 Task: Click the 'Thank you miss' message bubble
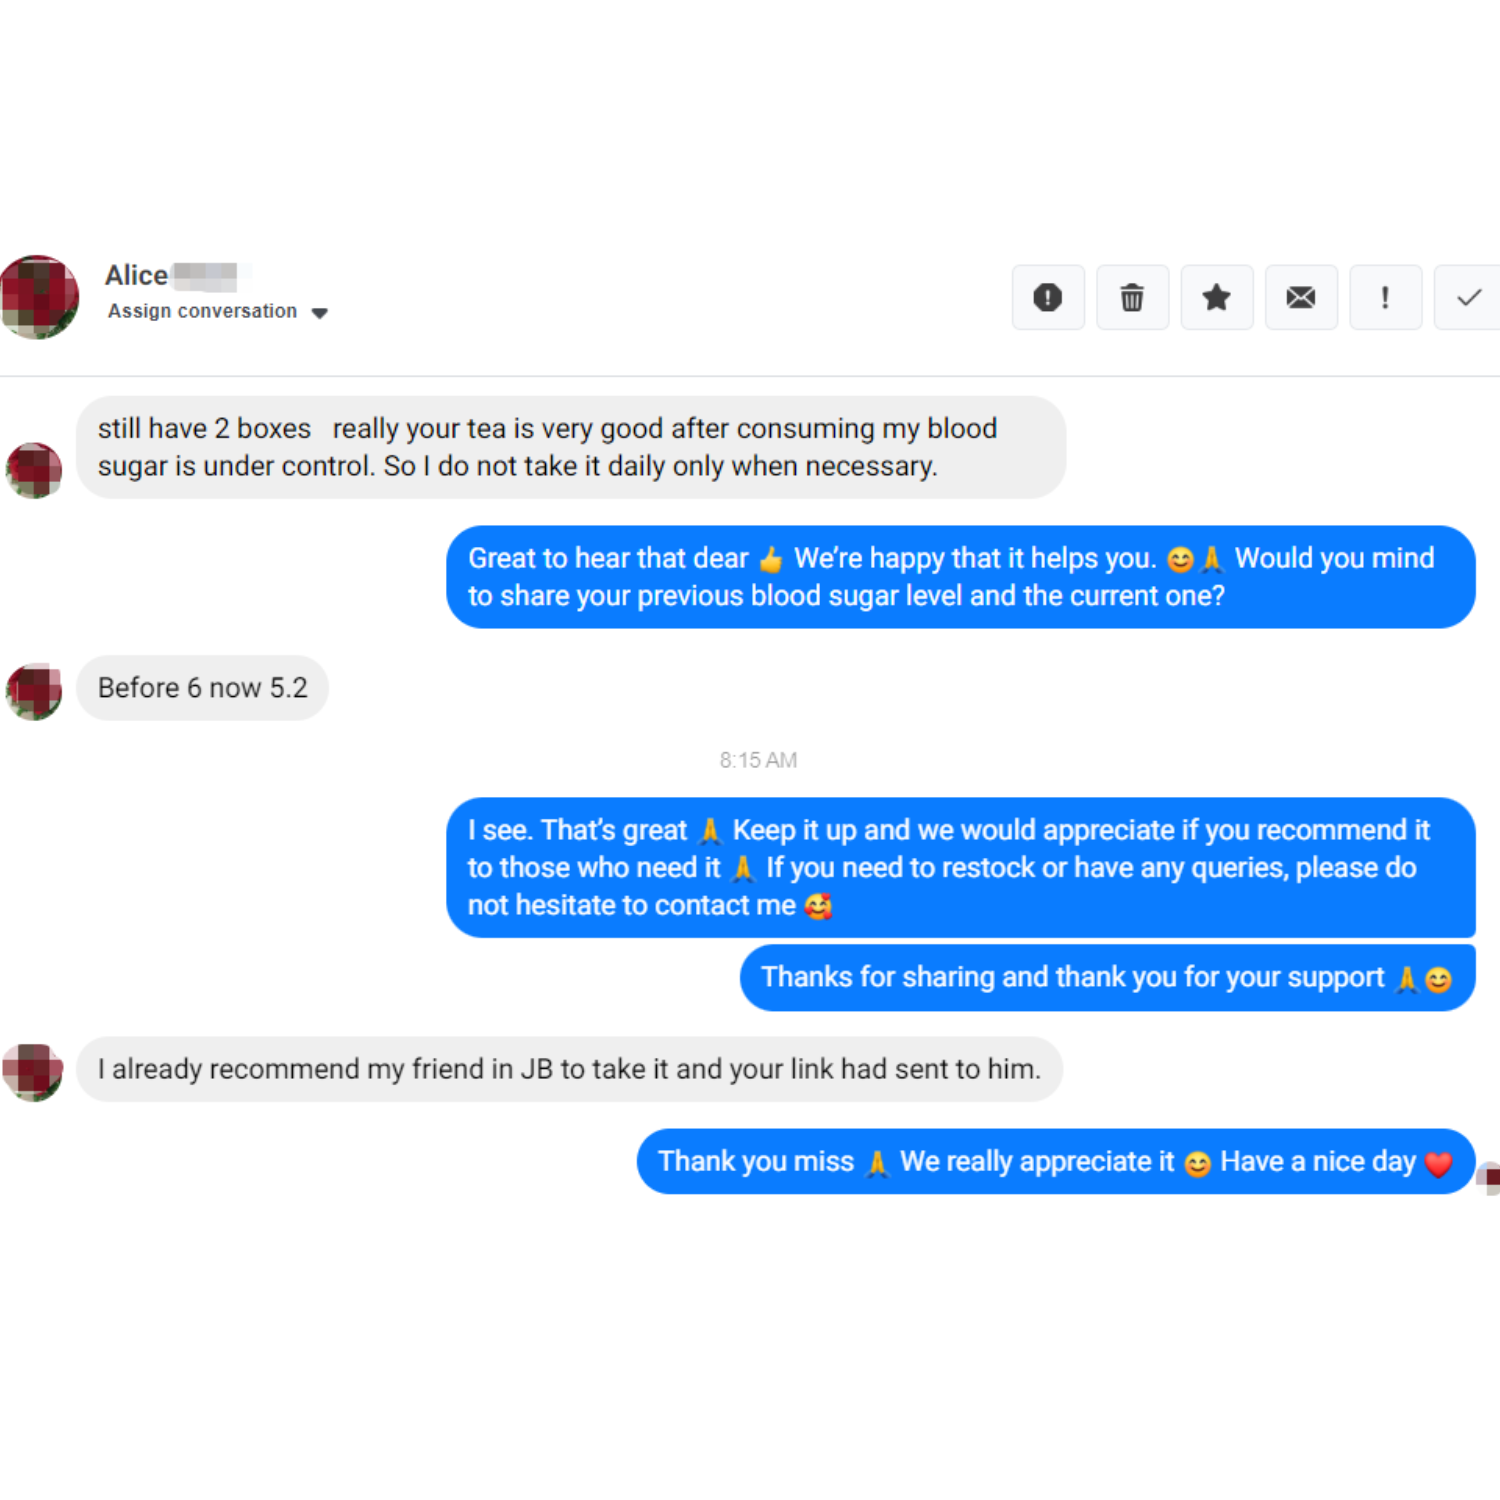(x=1056, y=1162)
